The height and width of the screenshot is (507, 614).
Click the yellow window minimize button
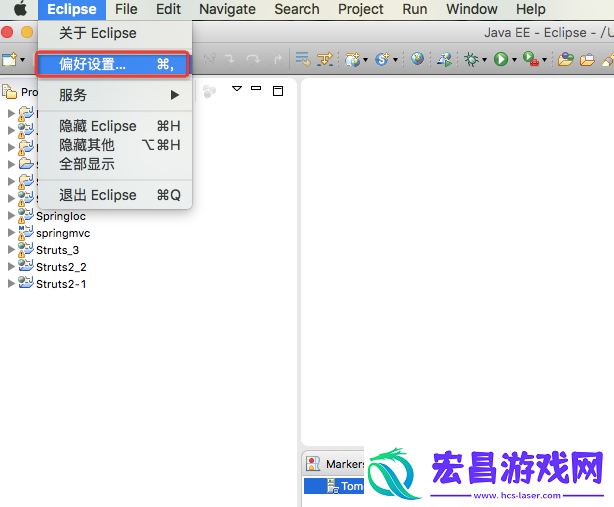[27, 32]
